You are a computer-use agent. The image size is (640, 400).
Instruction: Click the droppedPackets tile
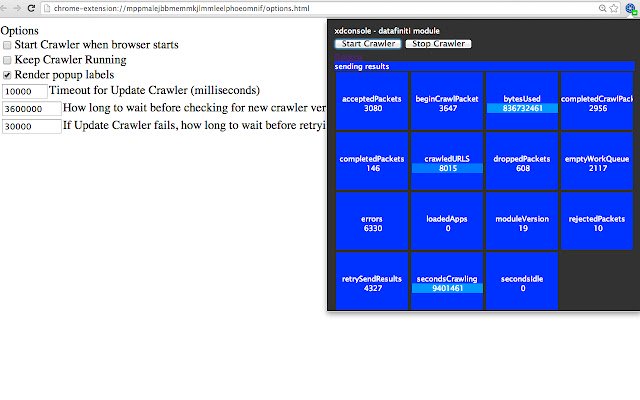click(522, 161)
